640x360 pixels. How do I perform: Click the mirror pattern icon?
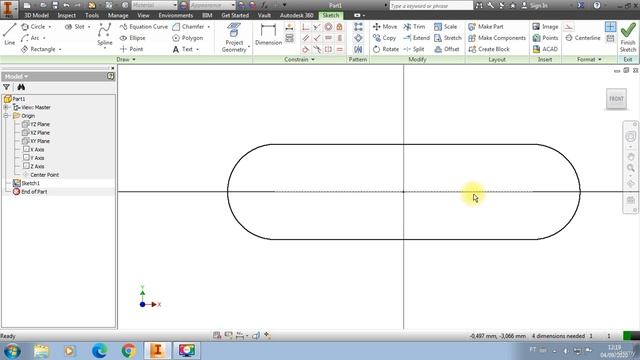coord(358,49)
